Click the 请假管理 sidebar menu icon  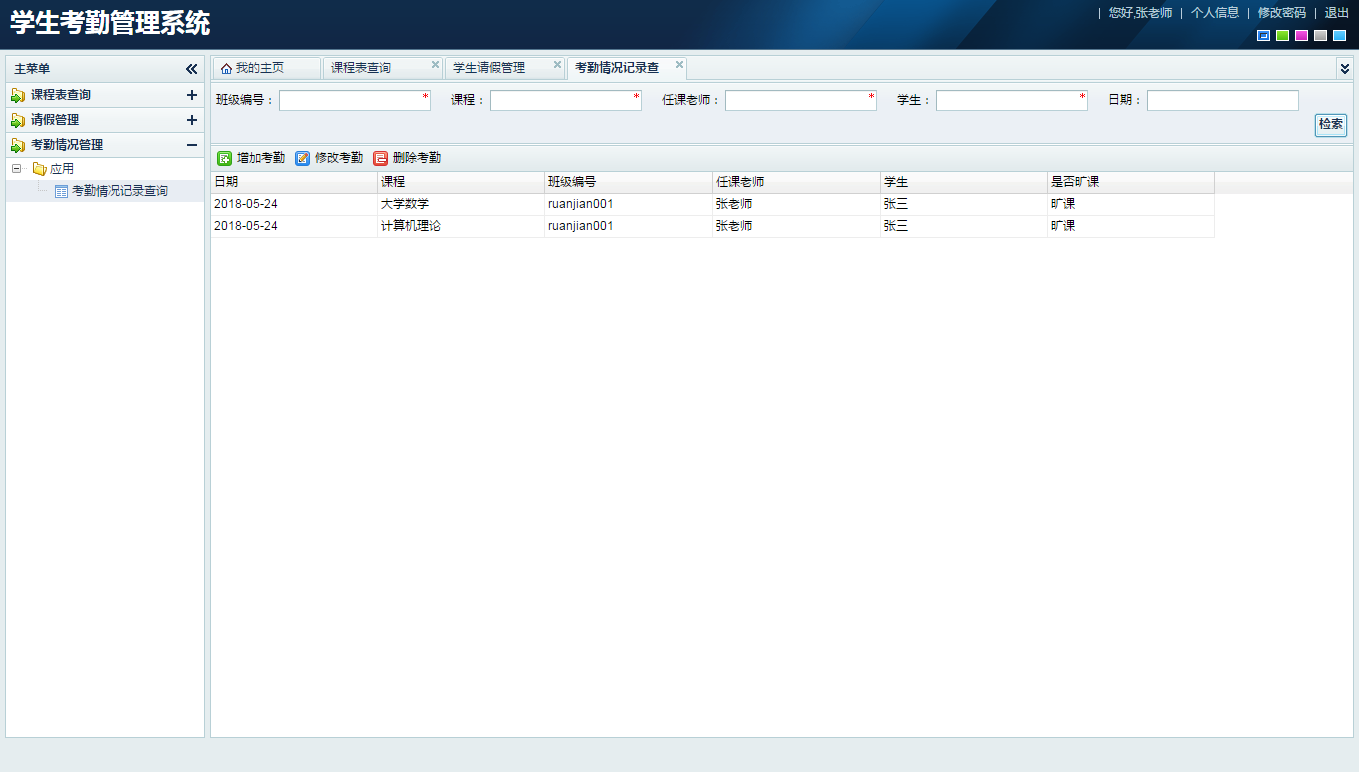[x=18, y=120]
